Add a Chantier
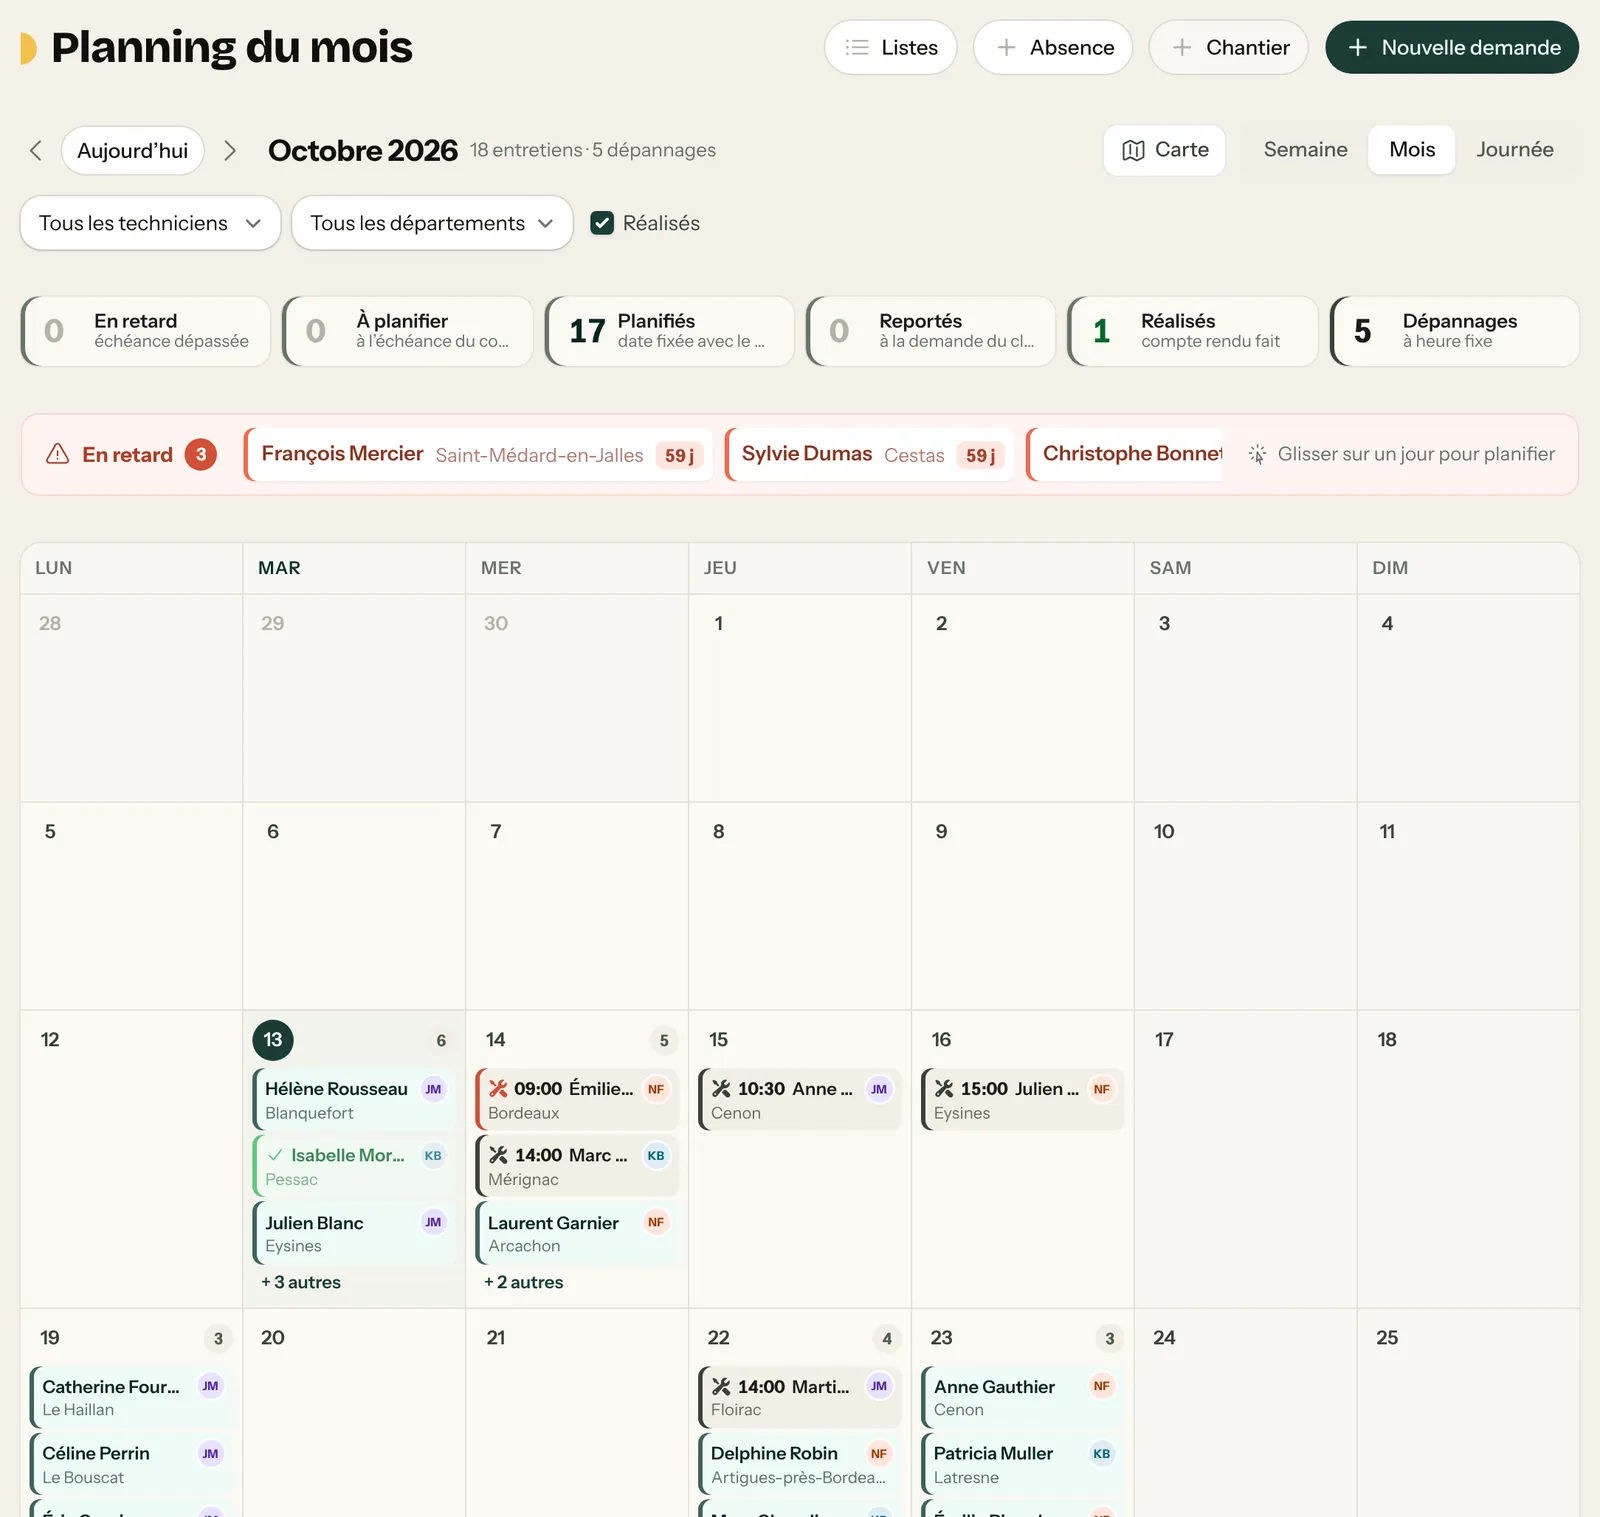The image size is (1600, 1517). [1229, 47]
